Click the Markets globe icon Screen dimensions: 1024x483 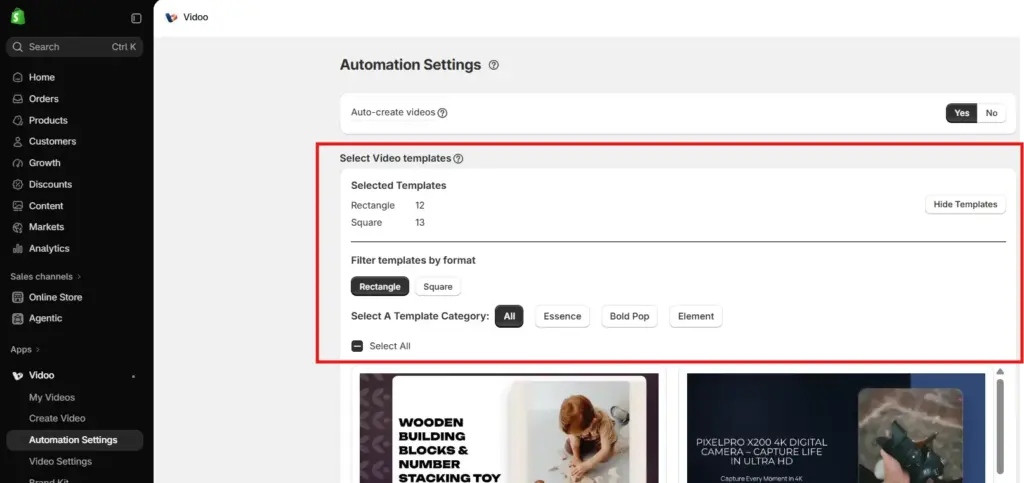(x=18, y=227)
